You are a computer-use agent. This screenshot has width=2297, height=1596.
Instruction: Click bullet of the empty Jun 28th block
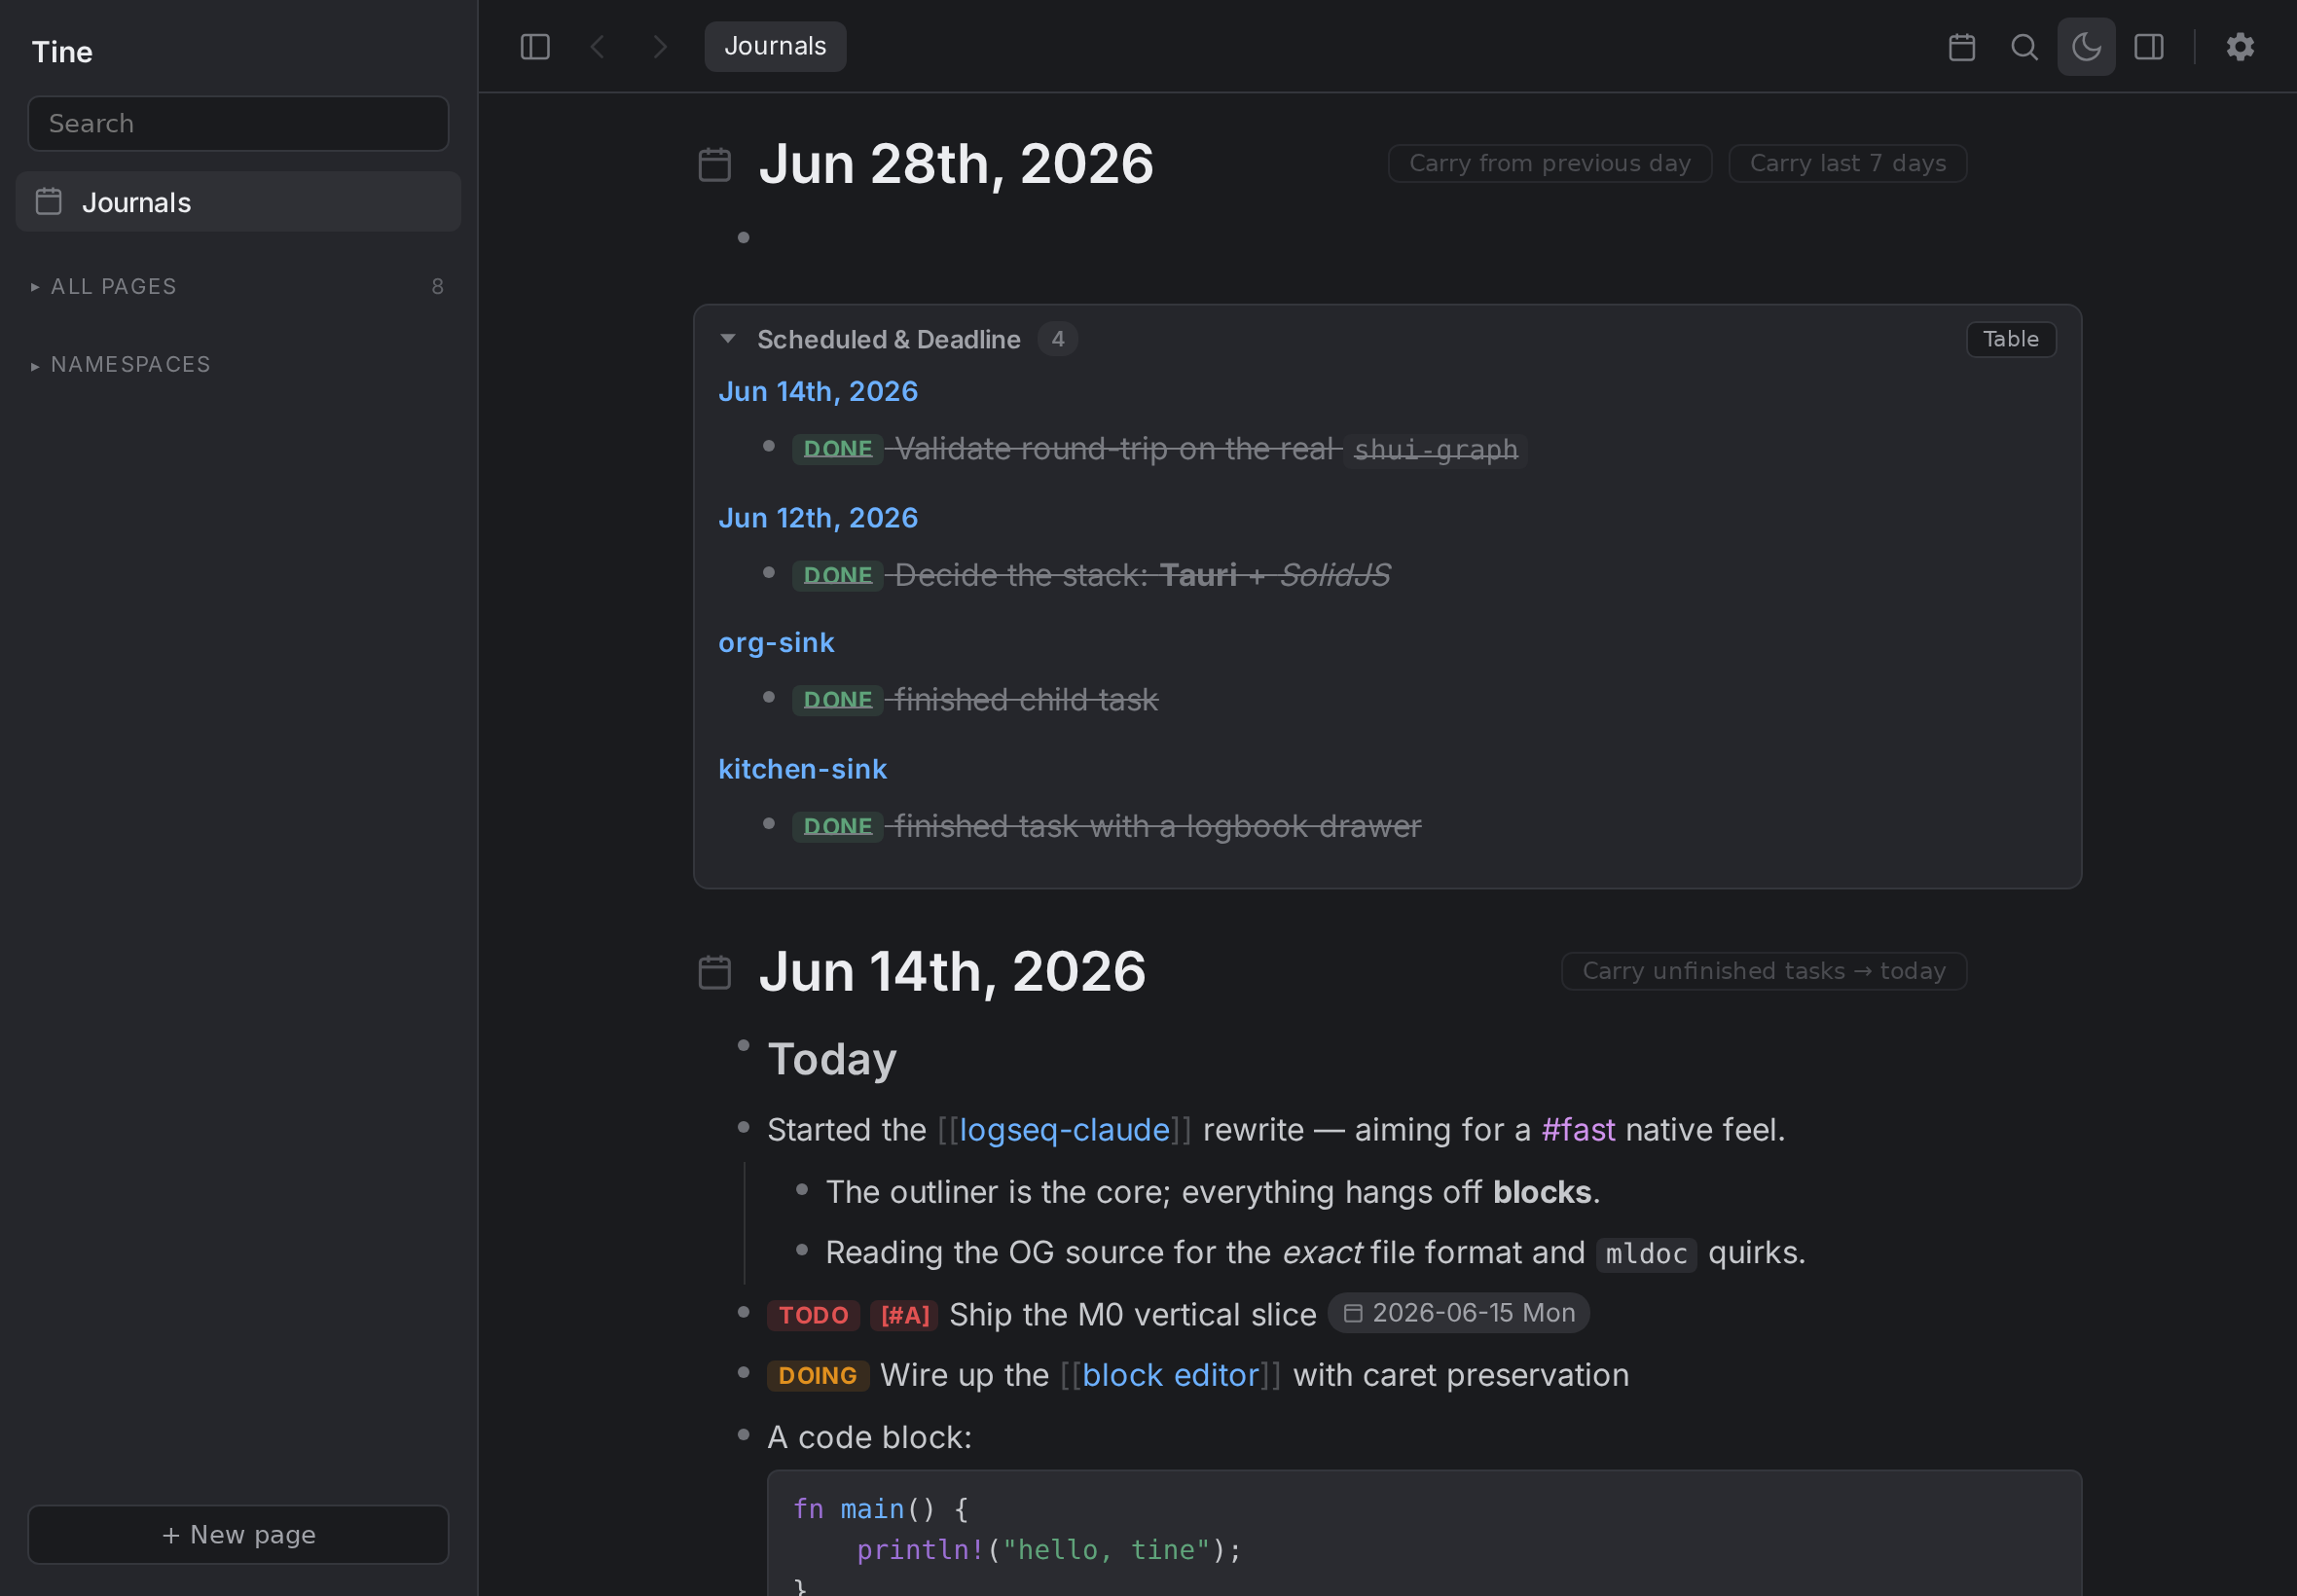[743, 237]
